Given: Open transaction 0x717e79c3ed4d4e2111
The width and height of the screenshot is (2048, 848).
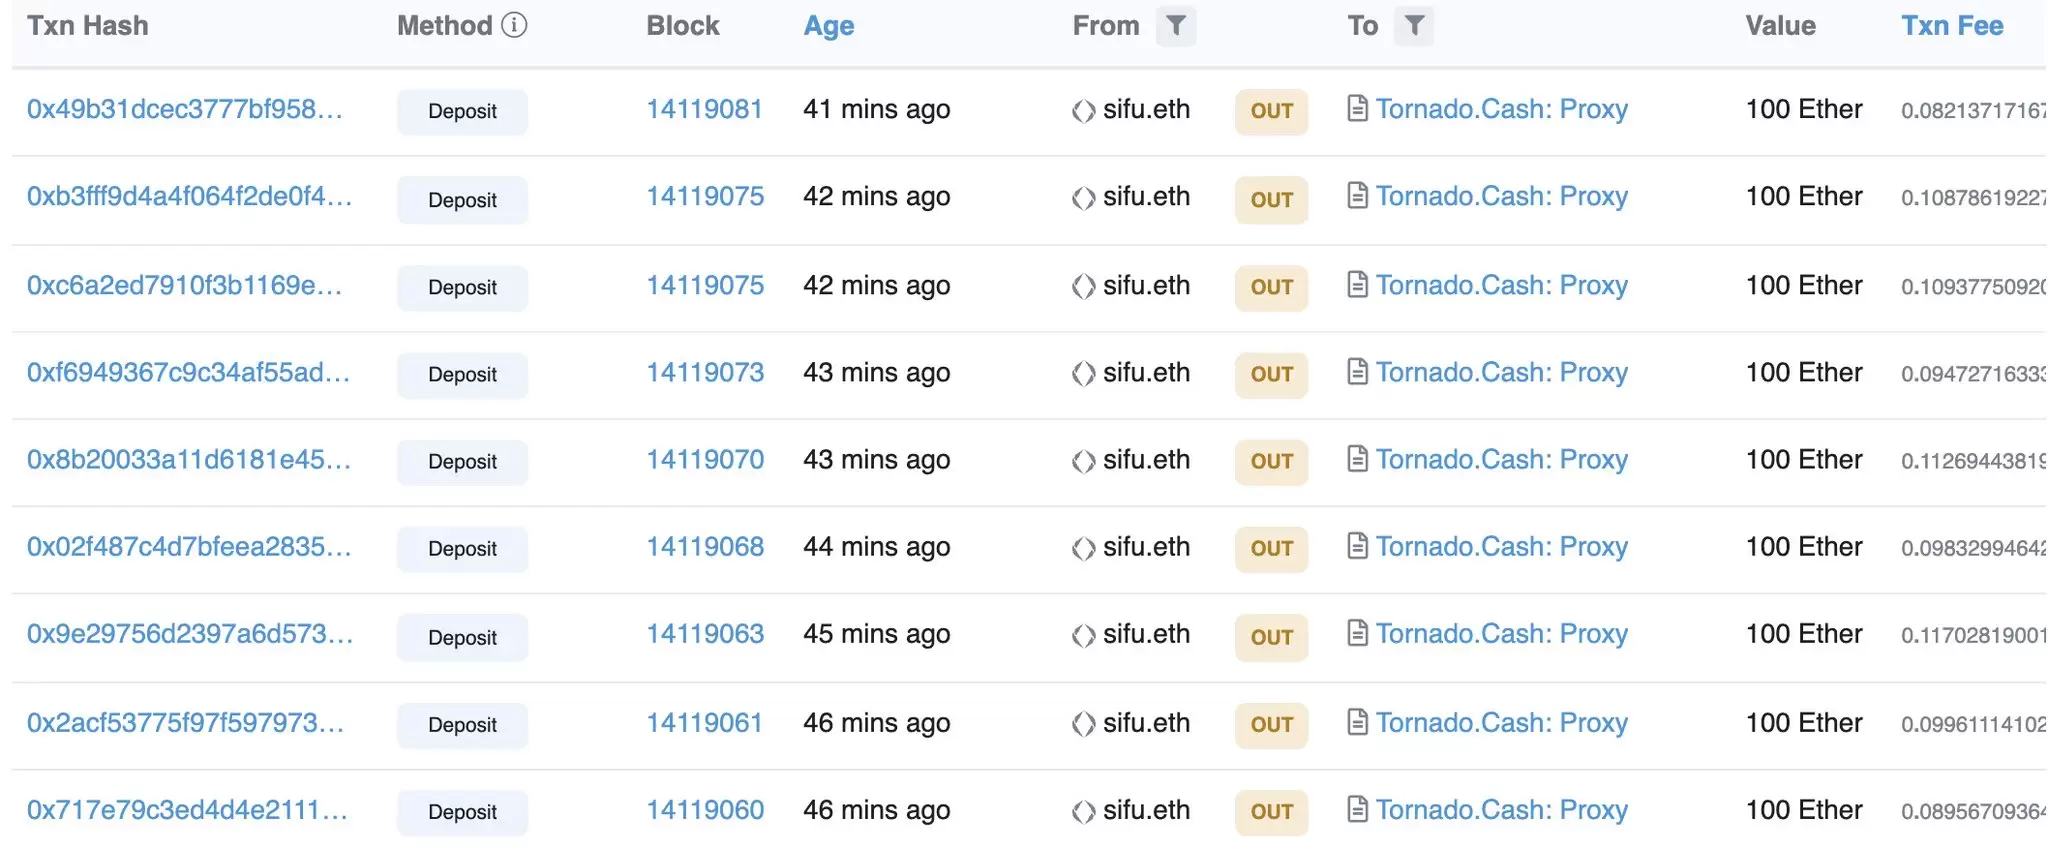Looking at the screenshot, I should coord(187,810).
